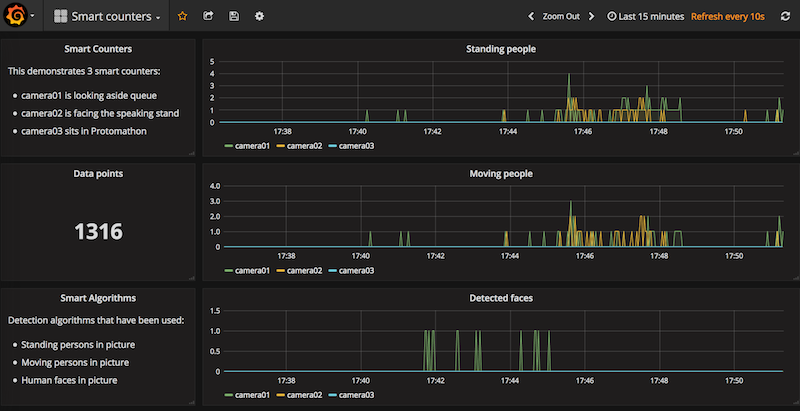800x411 pixels.
Task: Toggle camera01 series in Moving people legend
Action: pyautogui.click(x=247, y=270)
